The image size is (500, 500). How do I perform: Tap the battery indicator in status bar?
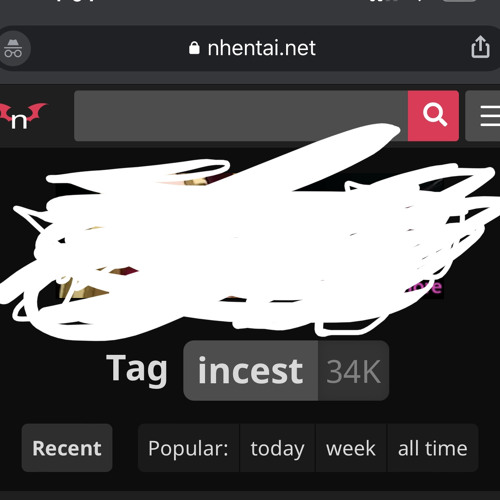coord(459,1)
